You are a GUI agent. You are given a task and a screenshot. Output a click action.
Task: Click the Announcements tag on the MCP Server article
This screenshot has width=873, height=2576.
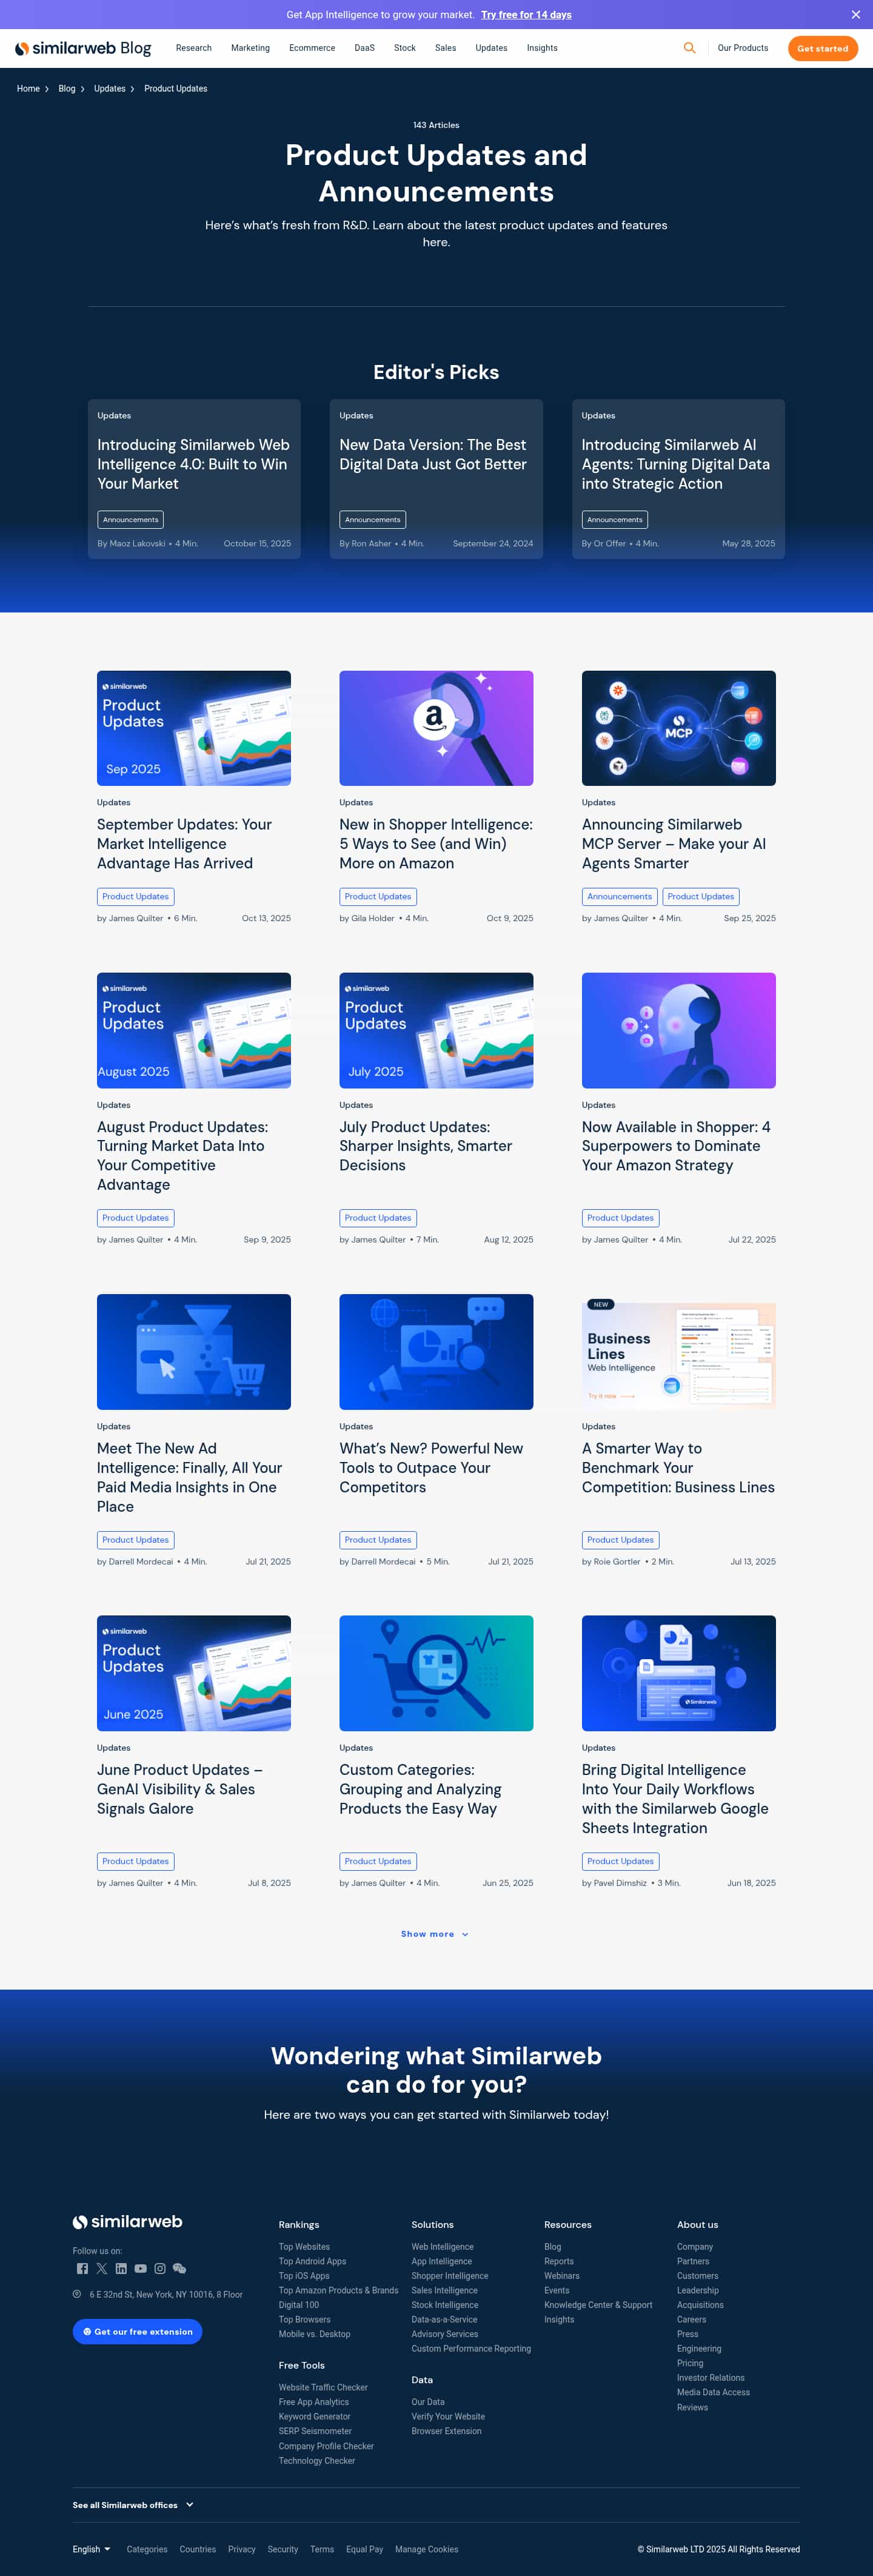click(x=620, y=897)
